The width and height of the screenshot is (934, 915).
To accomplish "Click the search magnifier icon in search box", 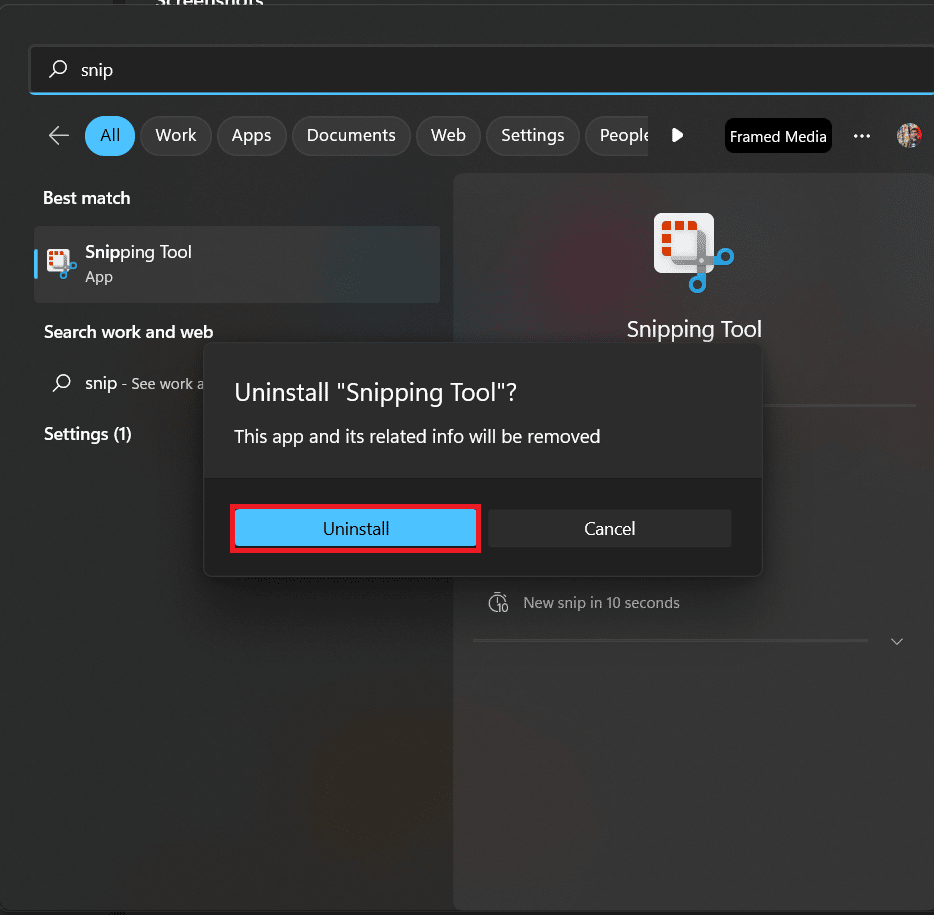I will 58,69.
